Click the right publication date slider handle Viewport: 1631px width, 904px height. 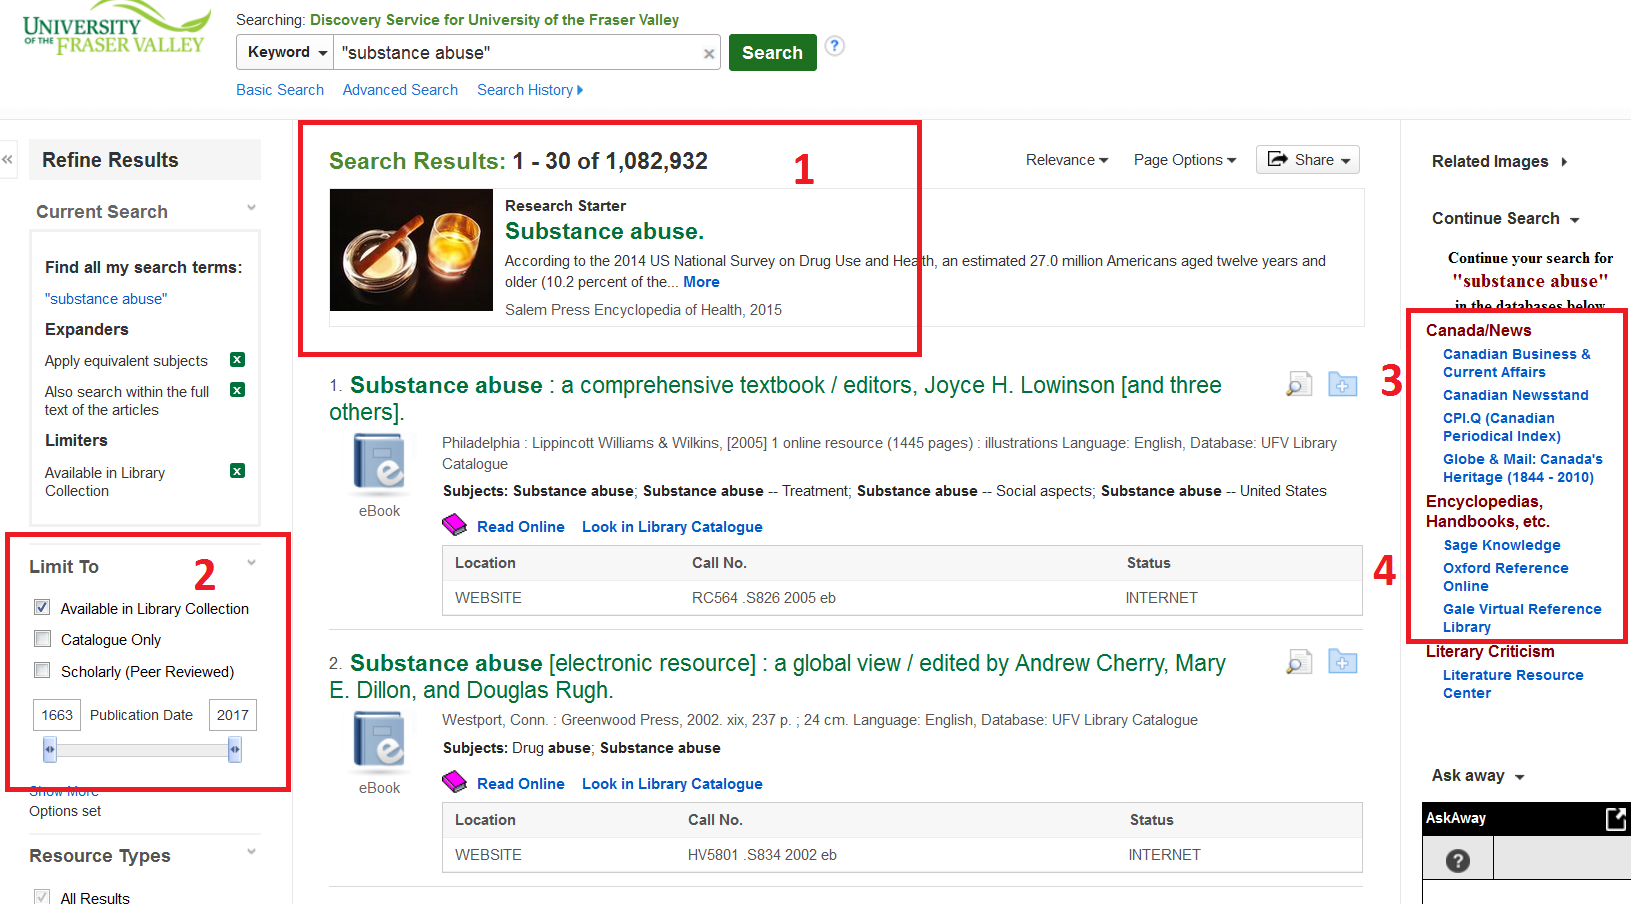(235, 749)
